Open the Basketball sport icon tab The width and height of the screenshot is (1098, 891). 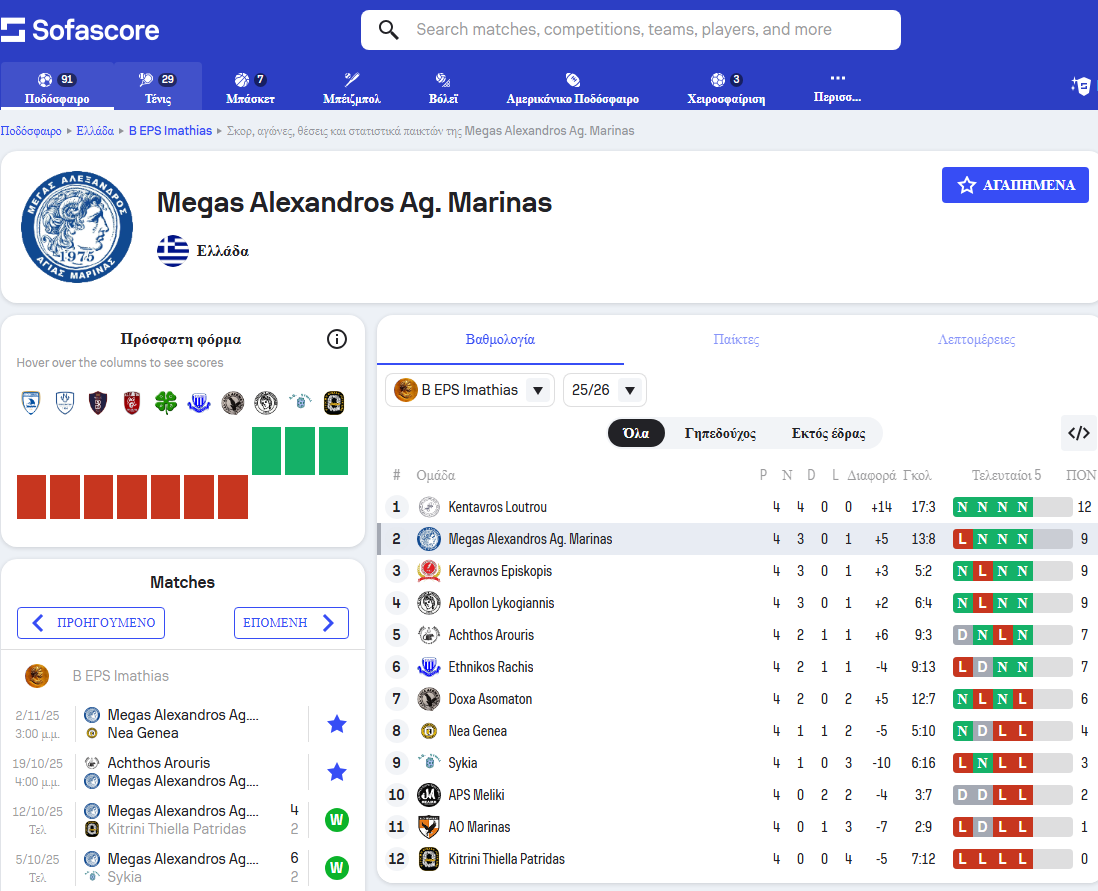pos(250,87)
